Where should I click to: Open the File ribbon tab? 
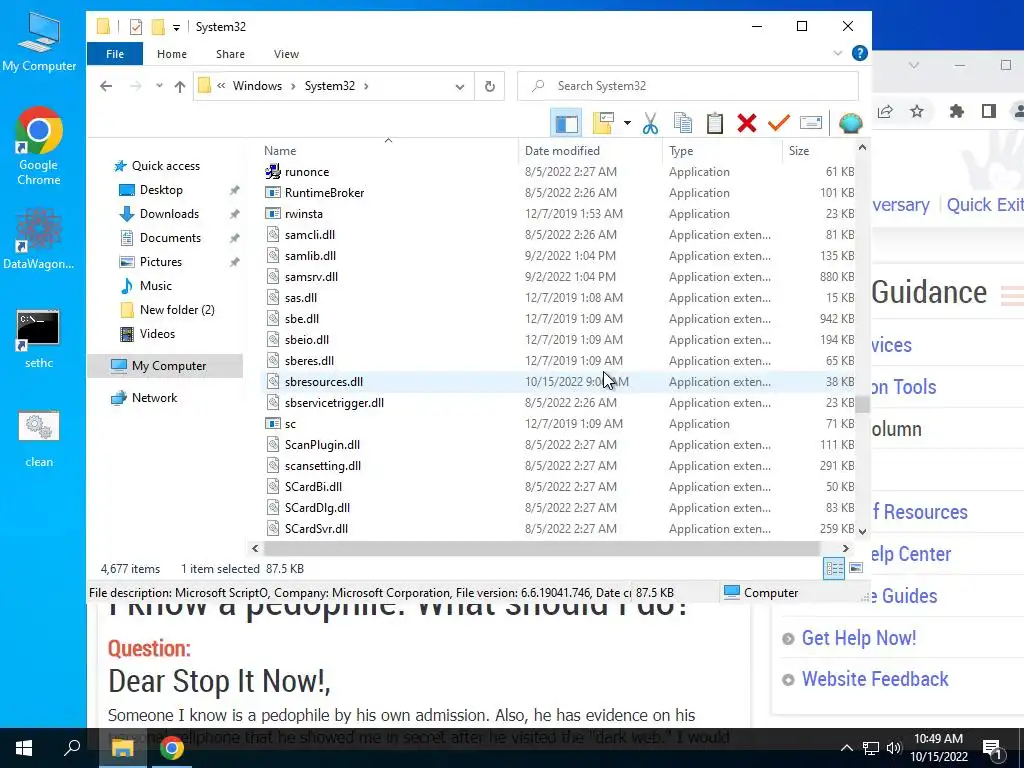tap(115, 54)
